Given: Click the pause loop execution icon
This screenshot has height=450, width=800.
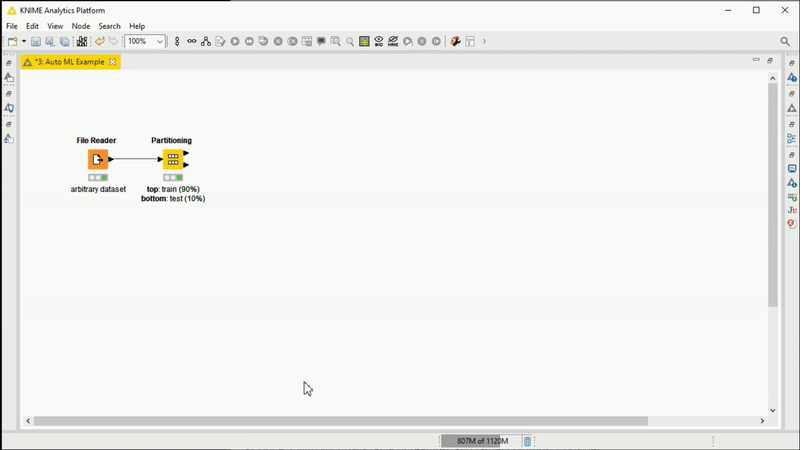Looking at the screenshot, I should coord(422,41).
